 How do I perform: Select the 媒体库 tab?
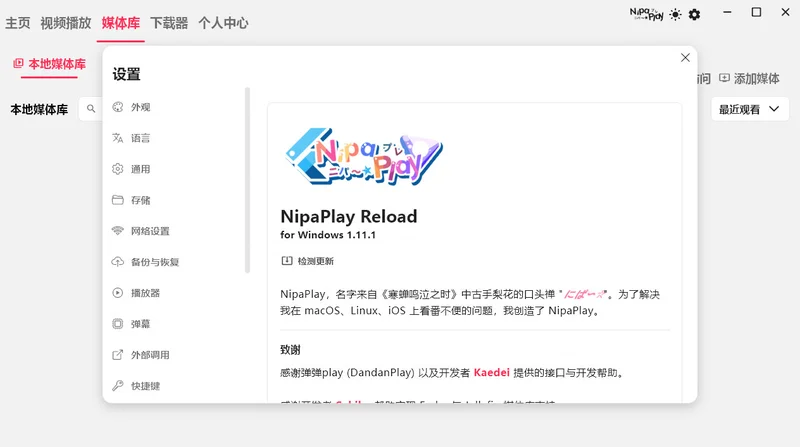[120, 23]
